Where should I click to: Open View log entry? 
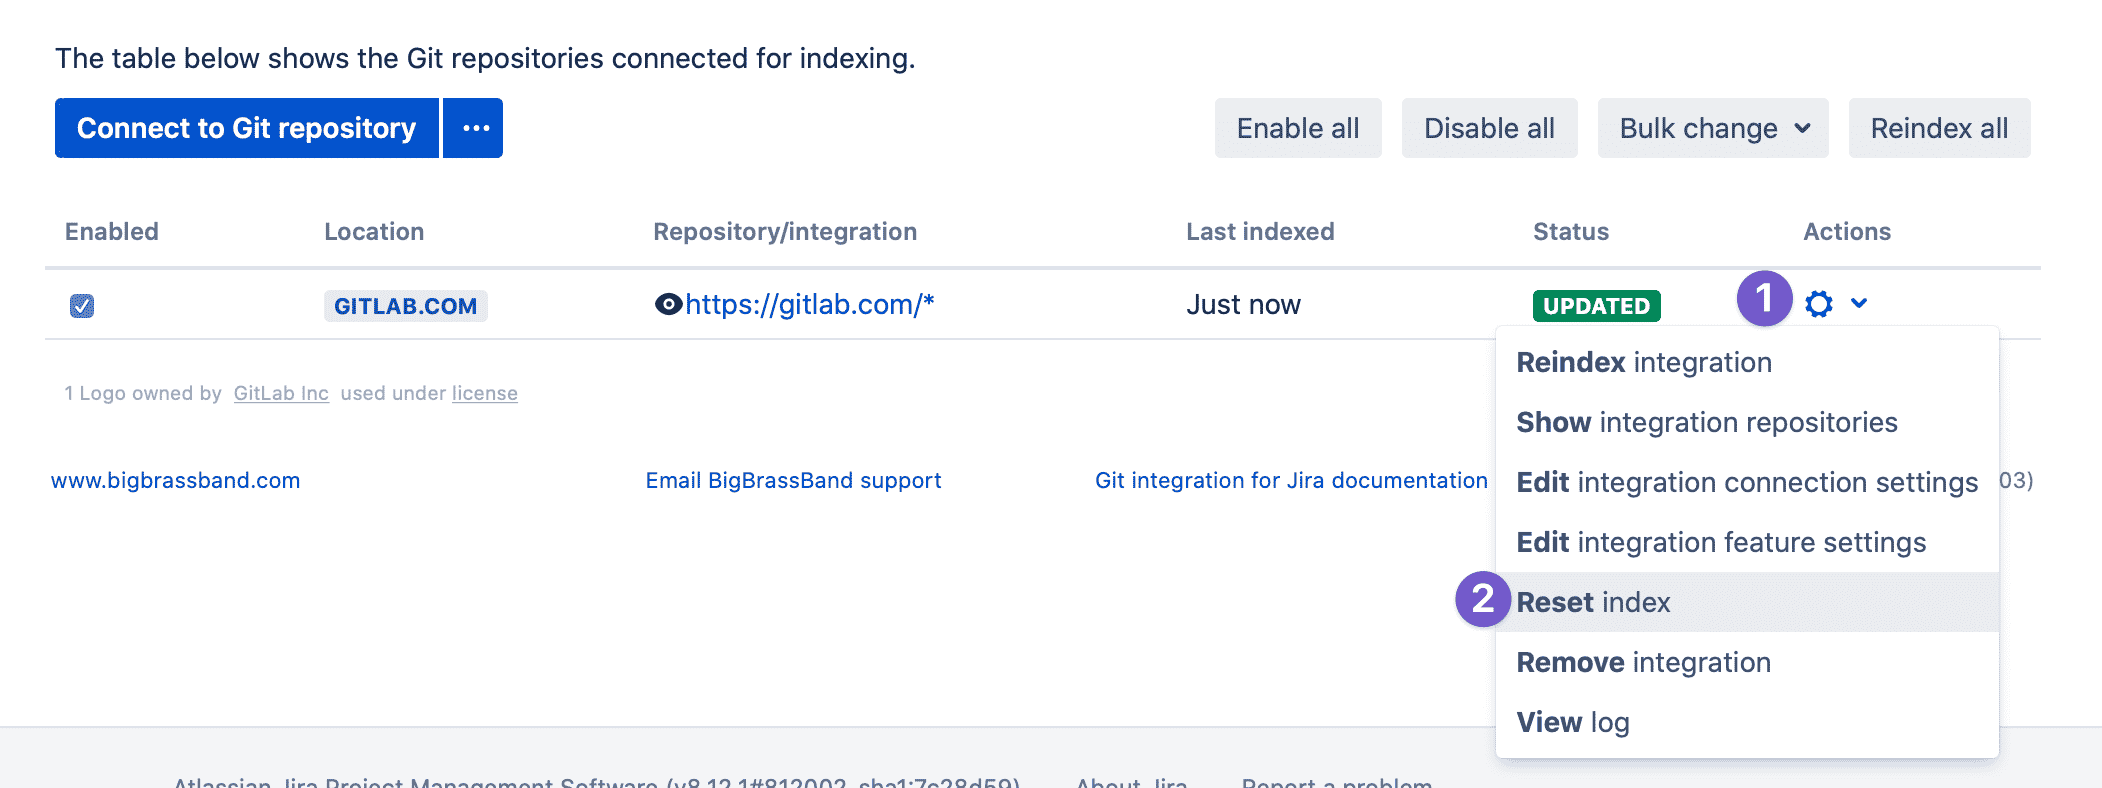1572,722
